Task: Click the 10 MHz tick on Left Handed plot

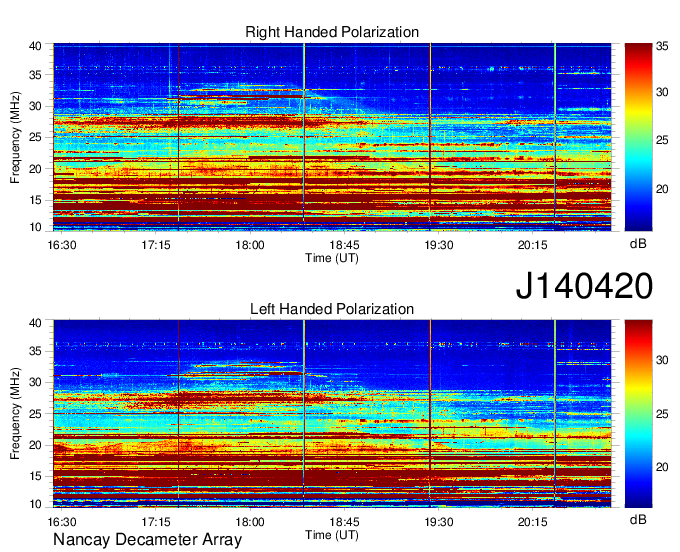Action: [x=35, y=504]
